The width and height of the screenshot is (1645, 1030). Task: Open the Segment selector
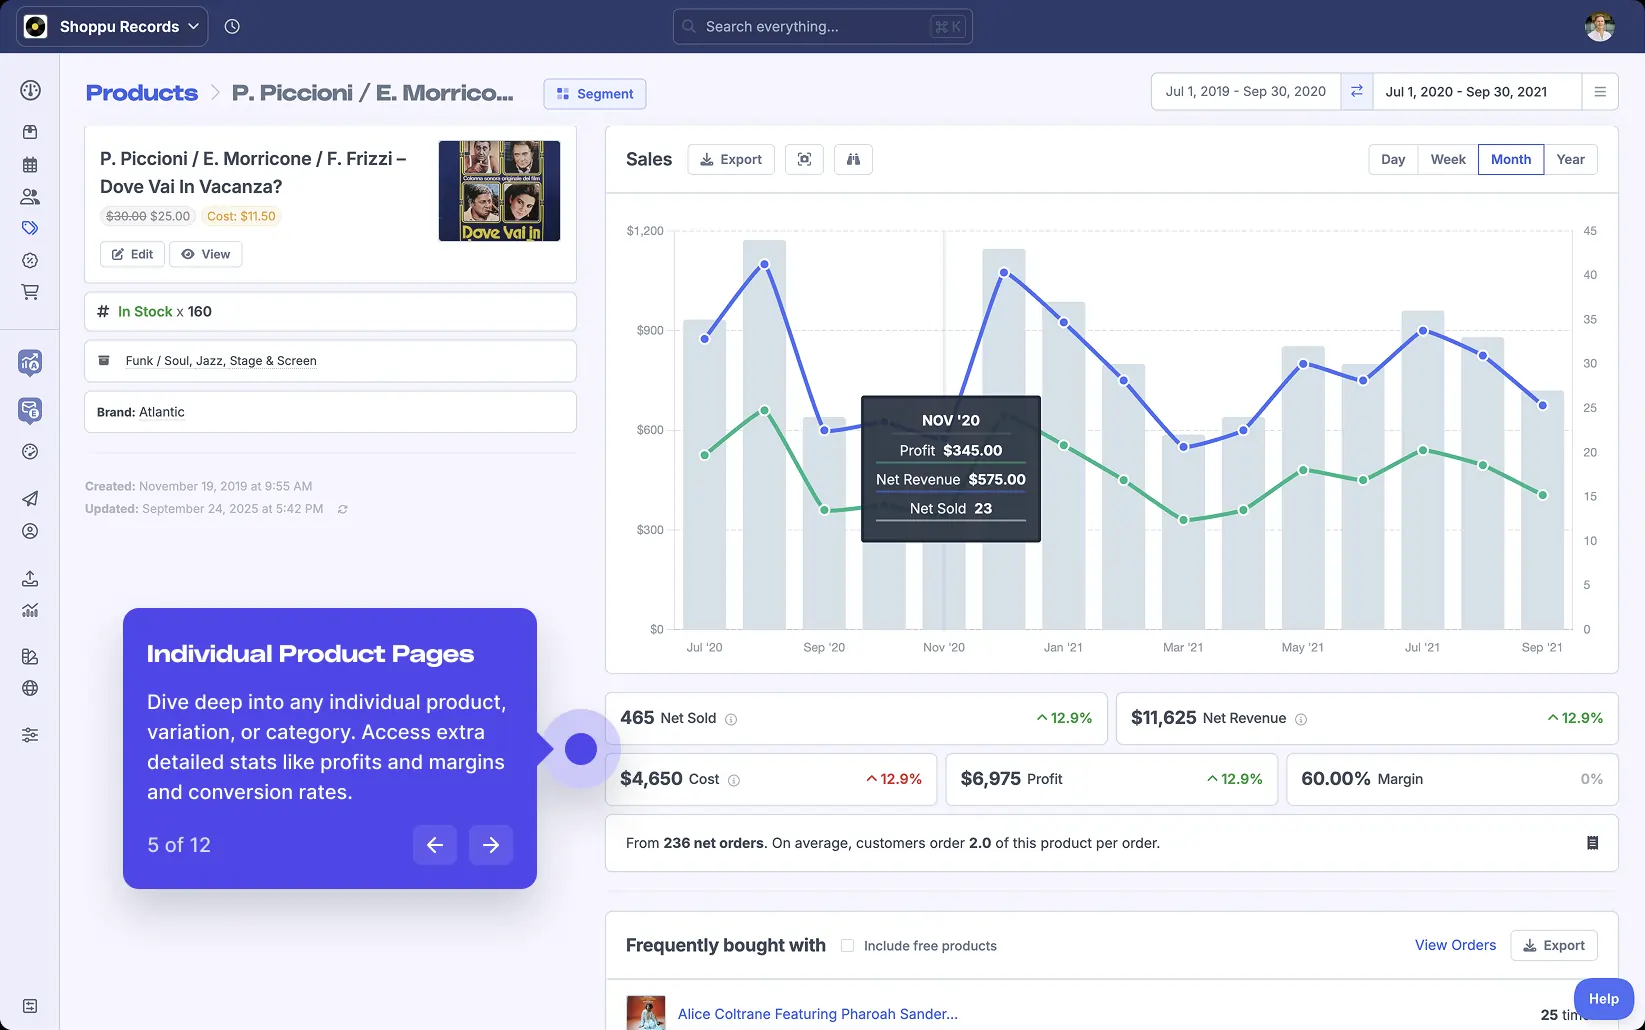pyautogui.click(x=594, y=93)
